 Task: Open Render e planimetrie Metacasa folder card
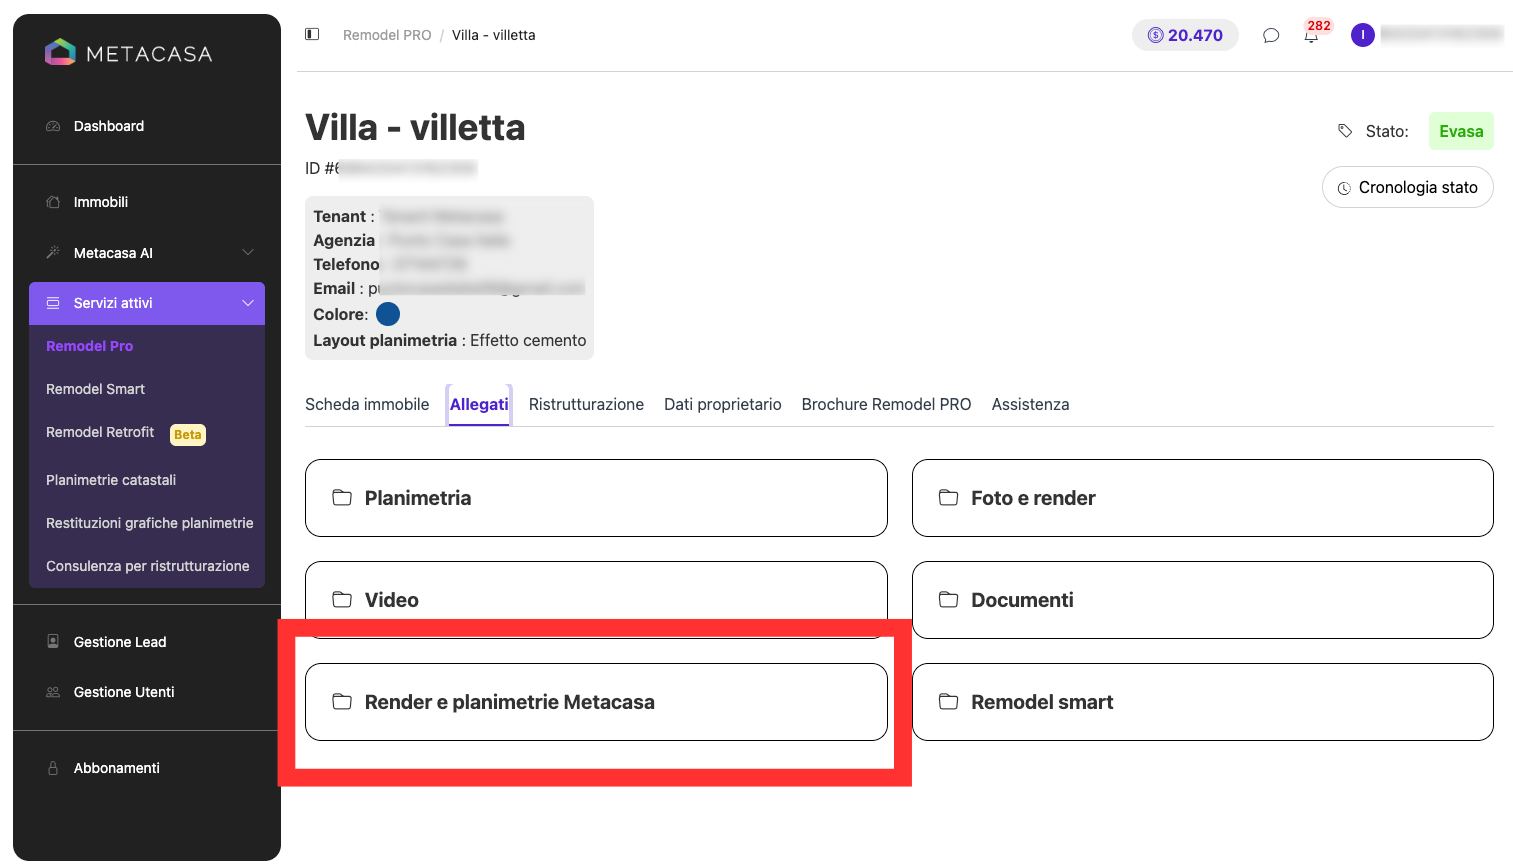point(596,702)
